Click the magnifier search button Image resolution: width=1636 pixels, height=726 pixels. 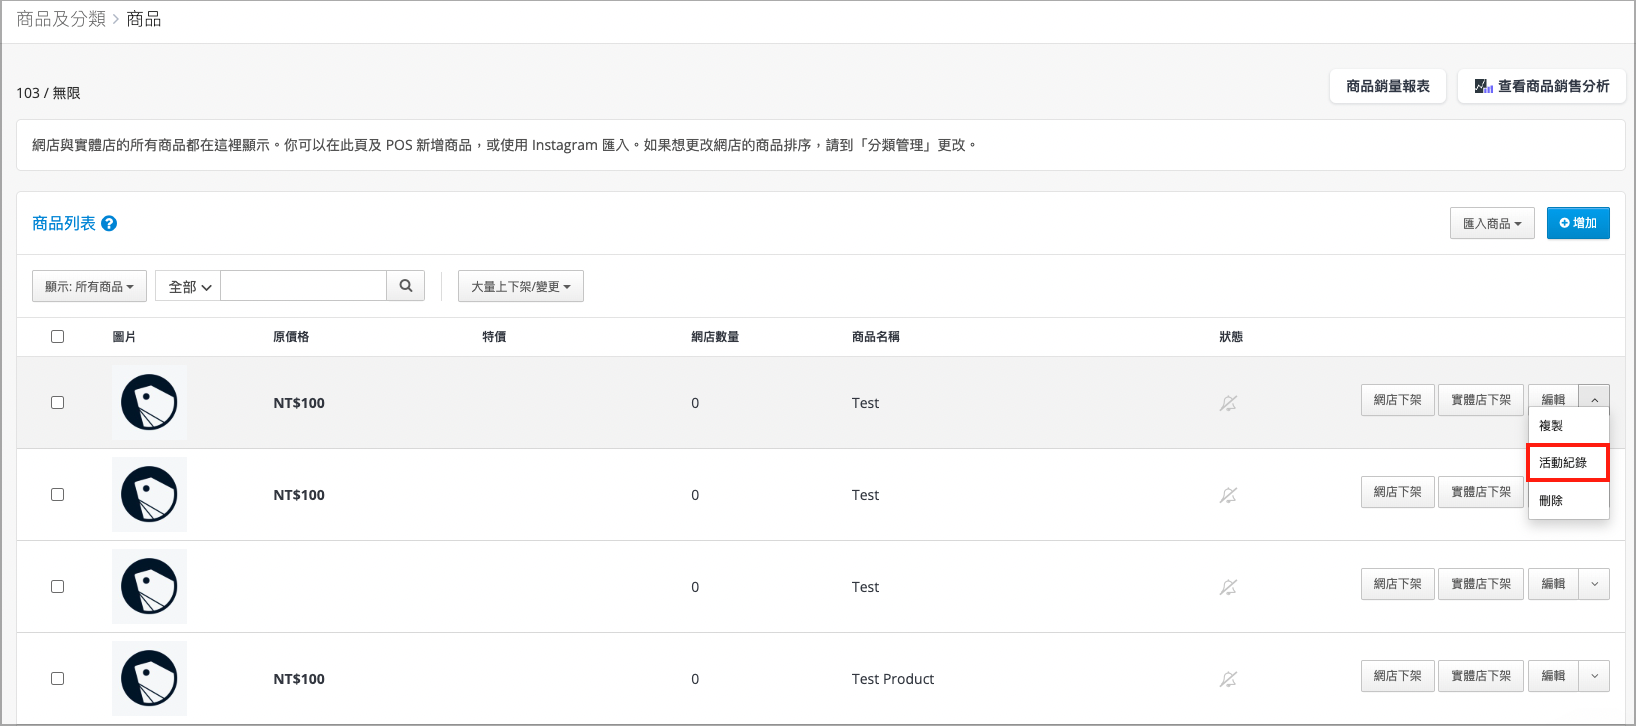(406, 286)
